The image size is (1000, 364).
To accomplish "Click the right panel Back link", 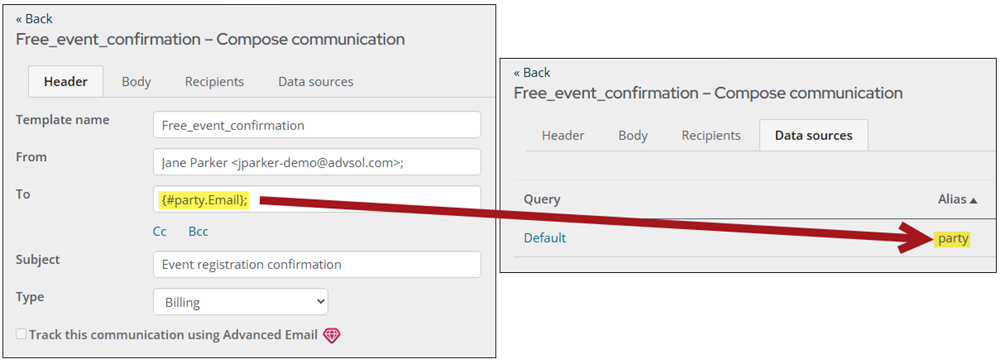I will [x=532, y=72].
